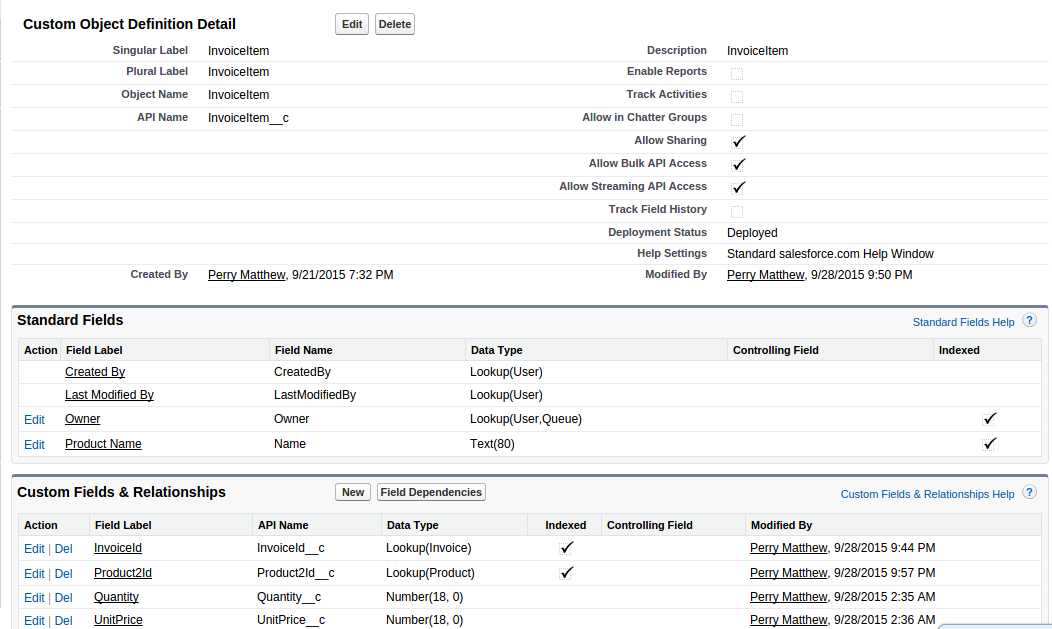Open Perry Matthew link in UnitPrice row
This screenshot has height=629, width=1052.
(x=788, y=620)
